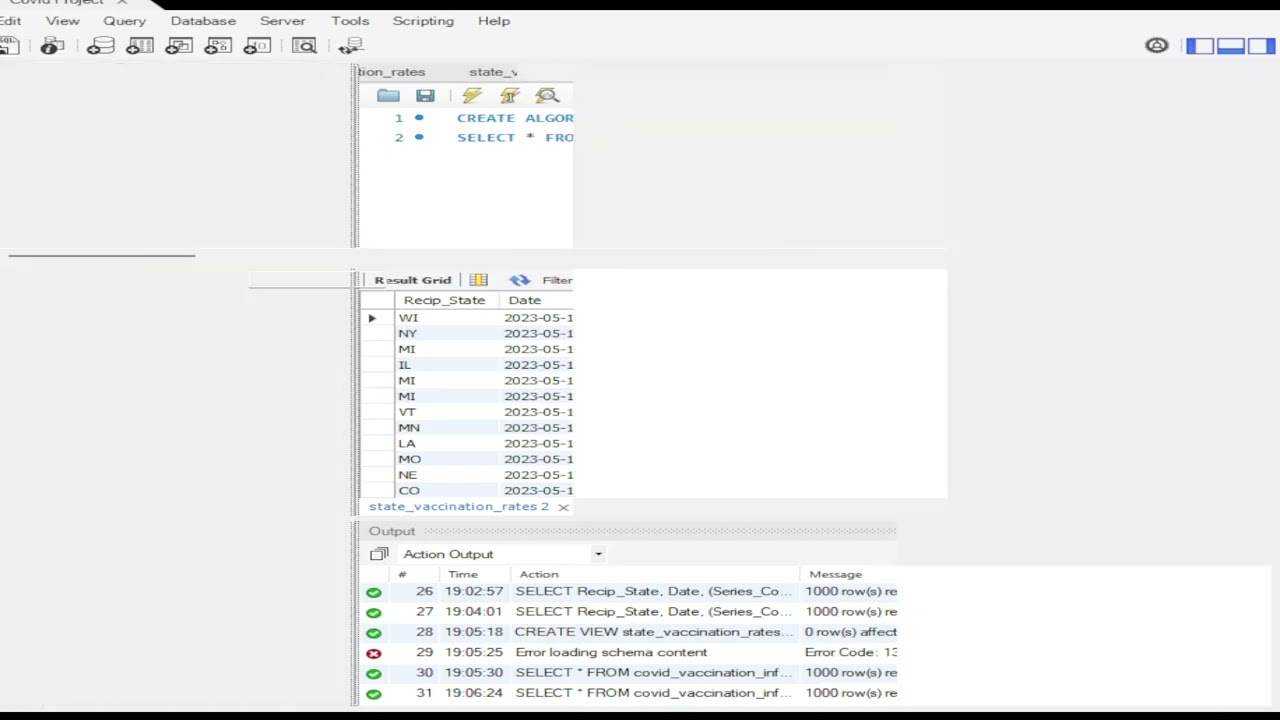Click the create new view icon
This screenshot has width=1280, height=720.
[179, 46]
